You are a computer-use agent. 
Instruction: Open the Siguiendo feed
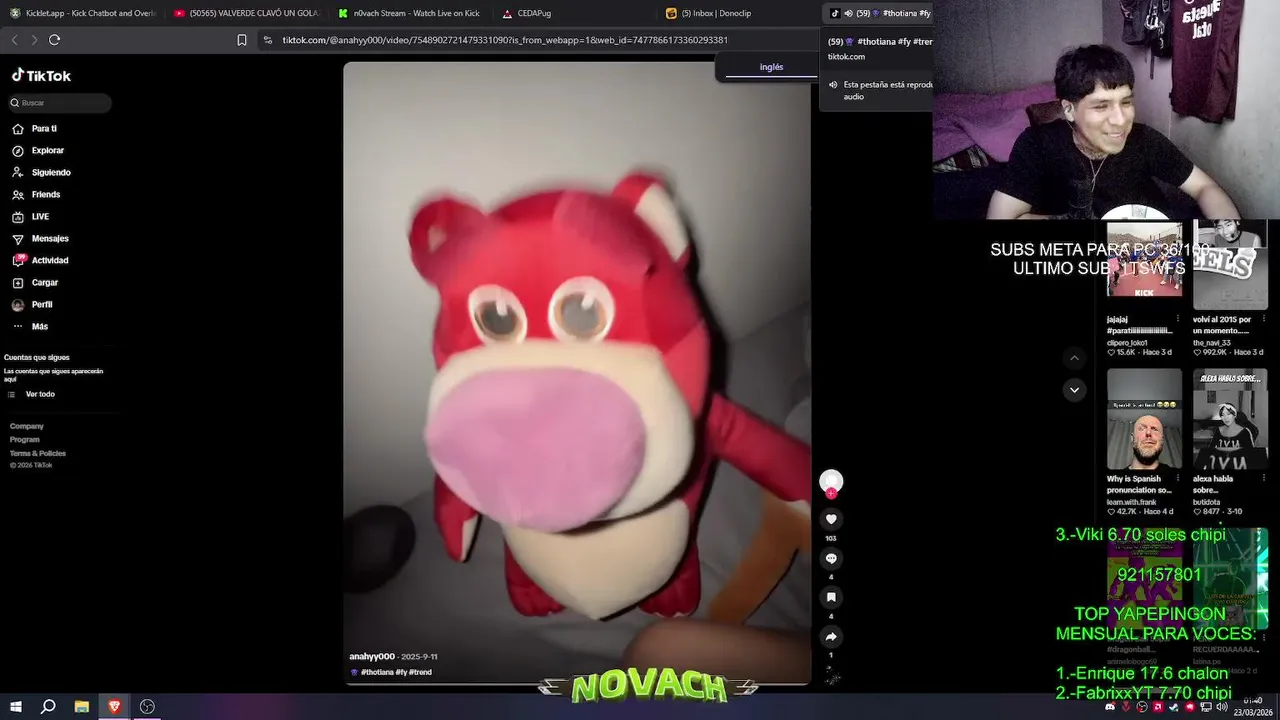[x=41, y=173]
